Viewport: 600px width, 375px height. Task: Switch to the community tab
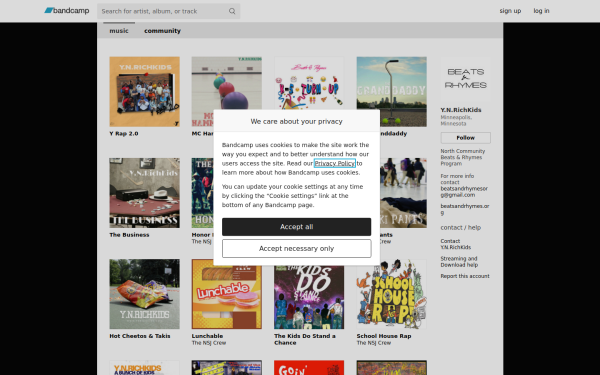click(162, 31)
